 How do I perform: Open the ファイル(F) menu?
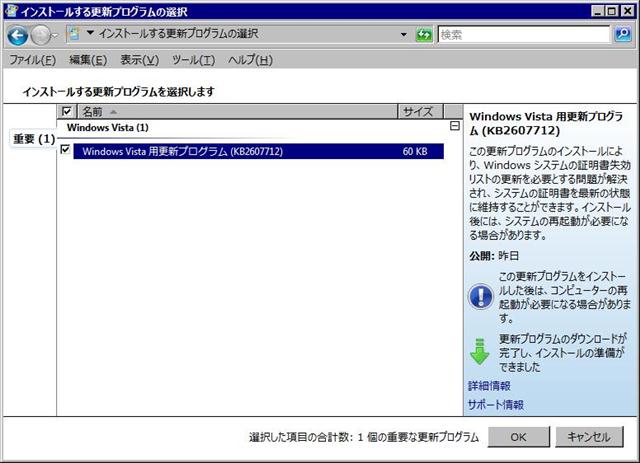(33, 60)
